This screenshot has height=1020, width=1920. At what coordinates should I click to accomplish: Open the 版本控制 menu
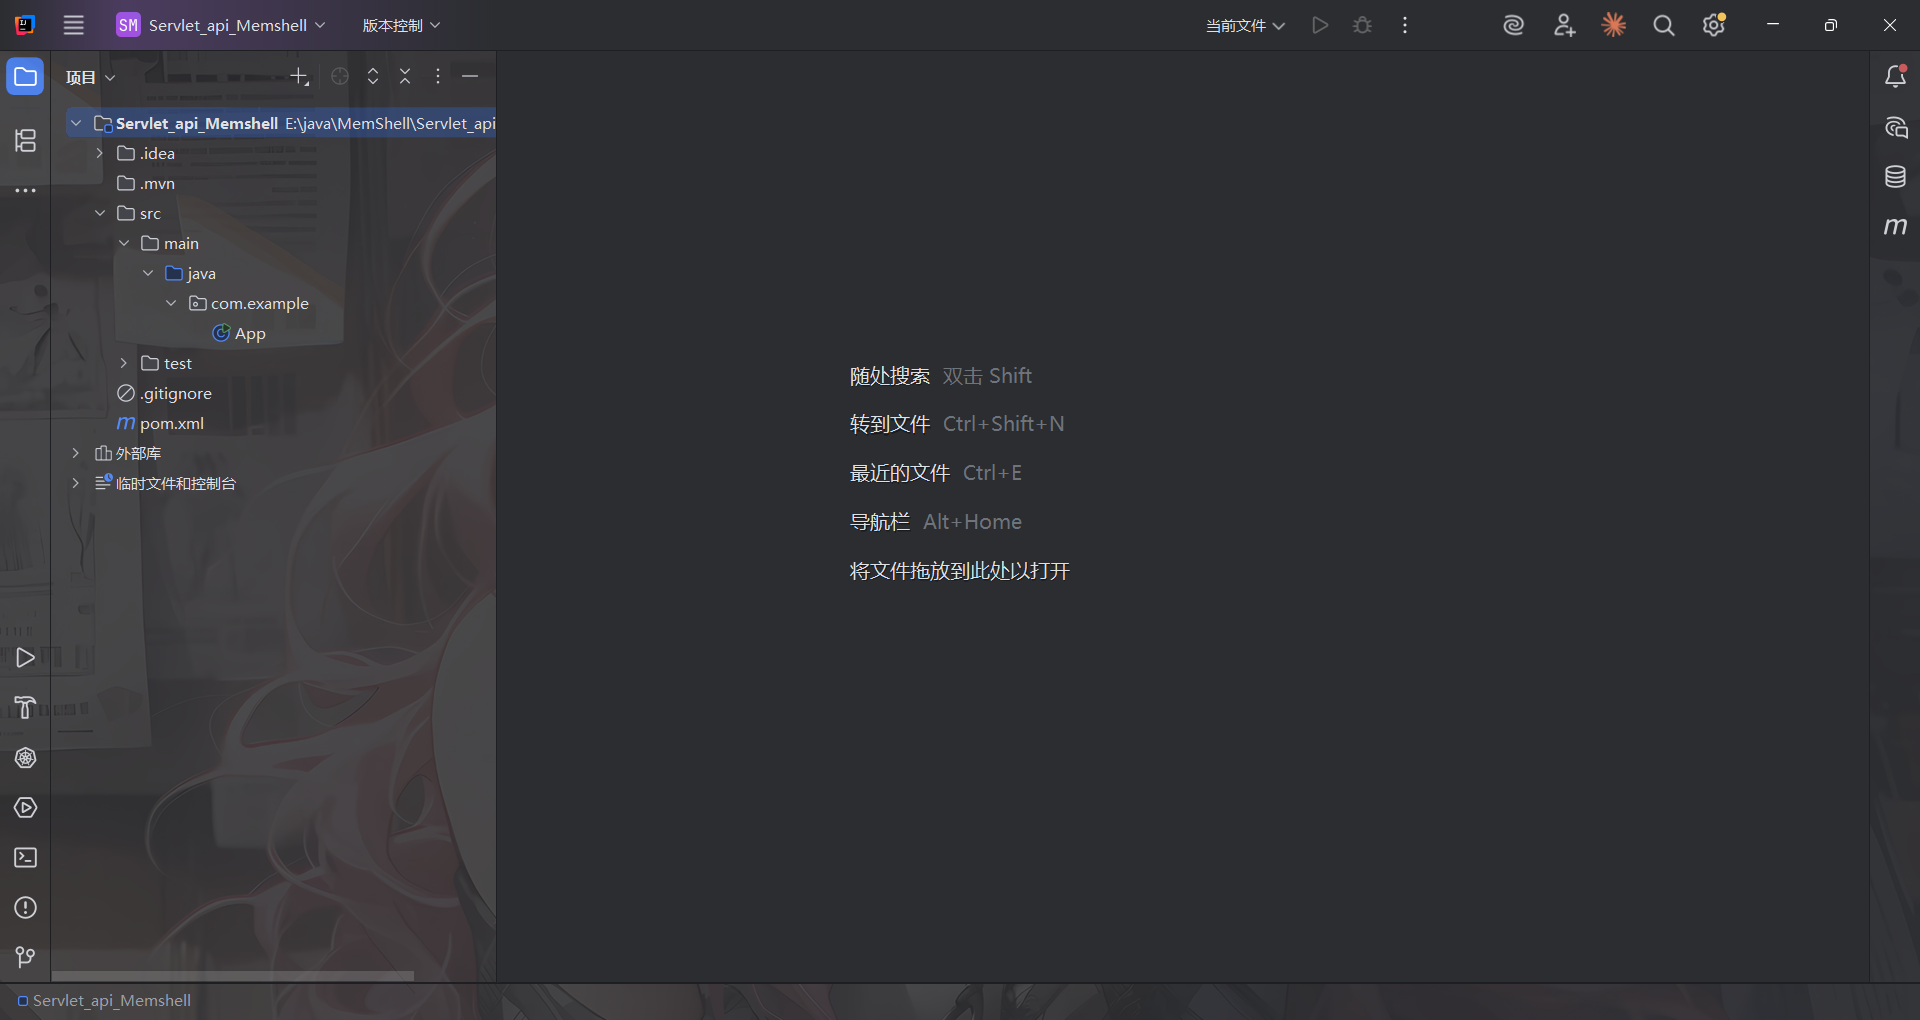tap(401, 26)
